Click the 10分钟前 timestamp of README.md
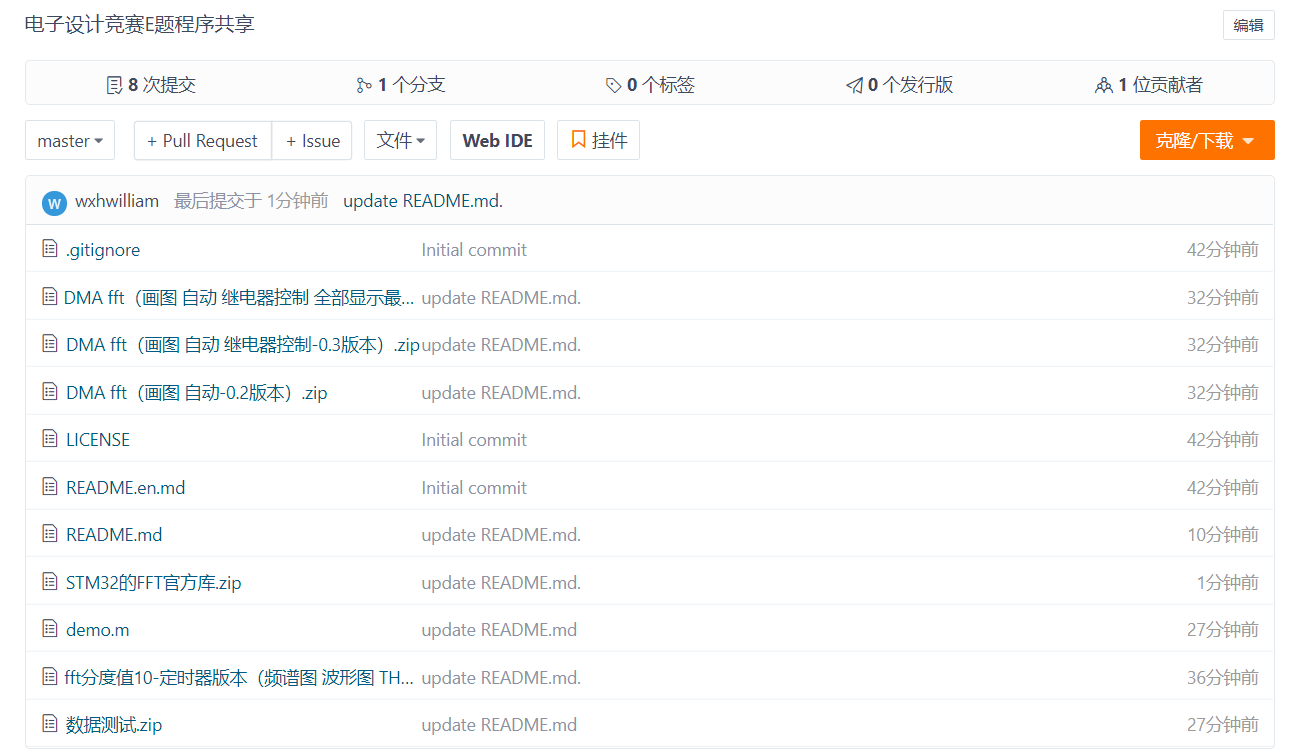This screenshot has width=1295, height=756. click(x=1223, y=534)
